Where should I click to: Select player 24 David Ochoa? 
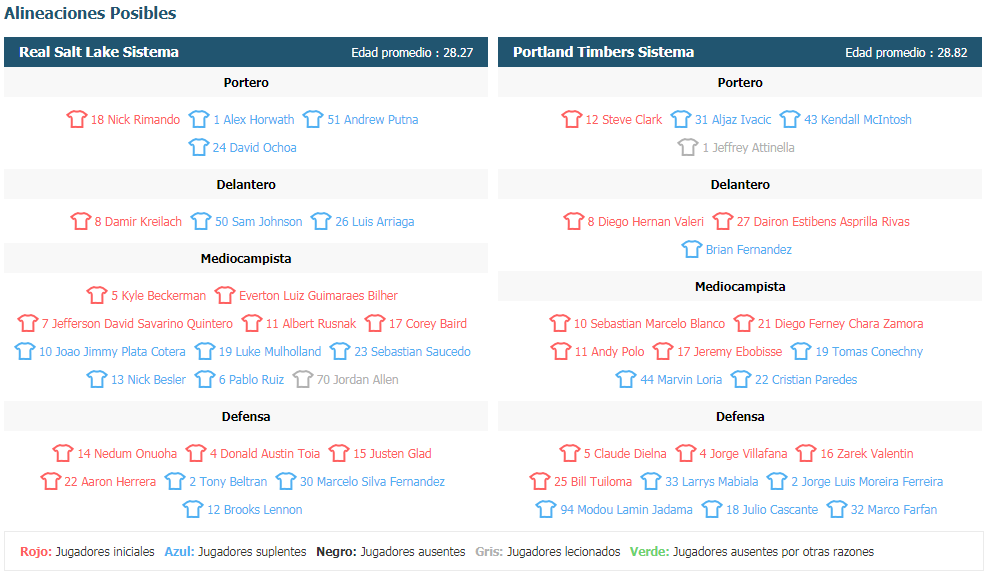255,147
